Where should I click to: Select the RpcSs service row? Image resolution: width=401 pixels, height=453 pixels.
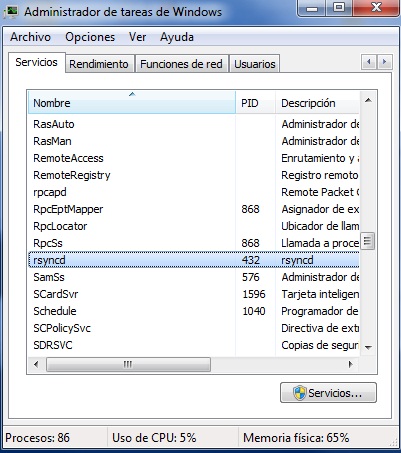pyautogui.click(x=194, y=243)
